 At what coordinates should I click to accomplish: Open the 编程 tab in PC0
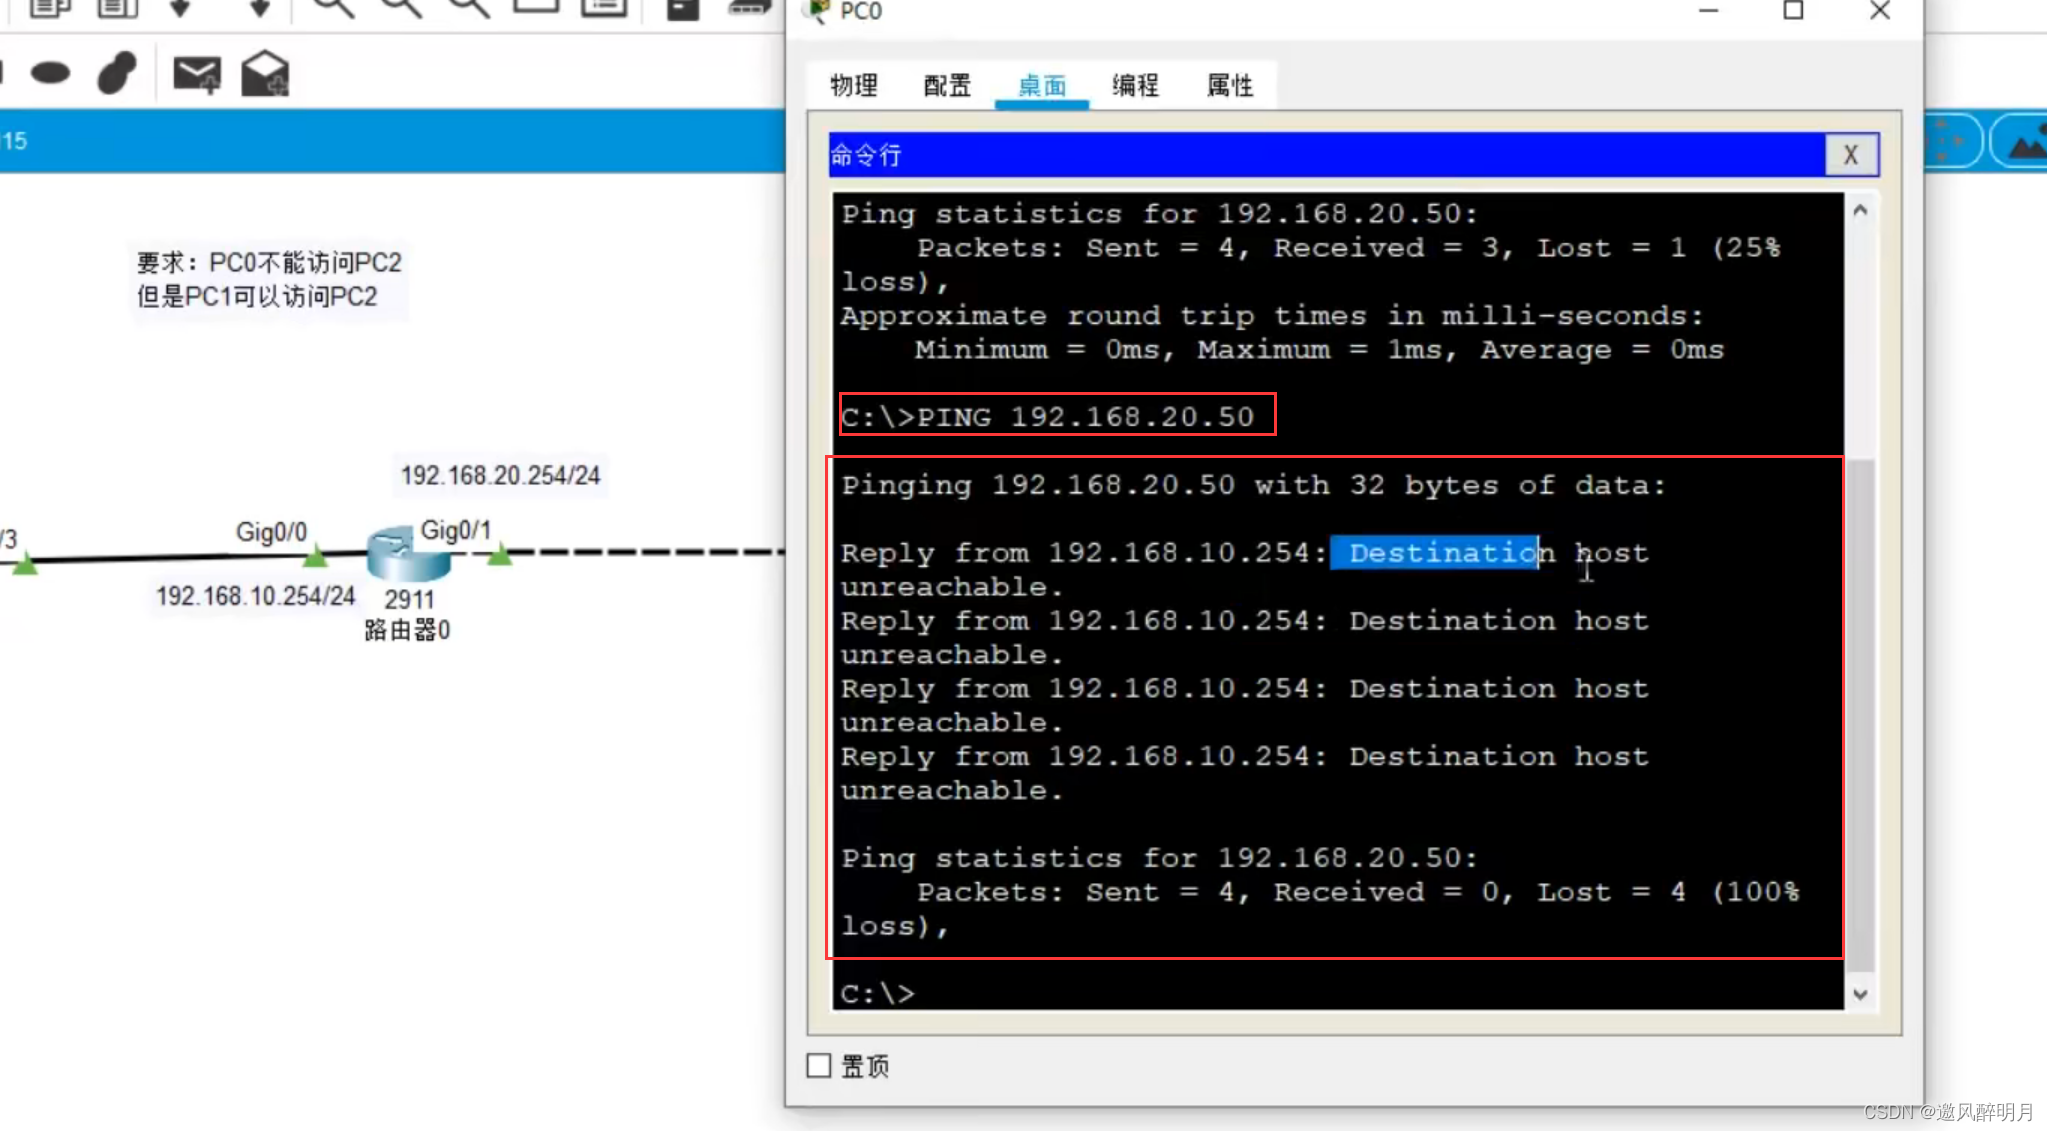tap(1135, 86)
